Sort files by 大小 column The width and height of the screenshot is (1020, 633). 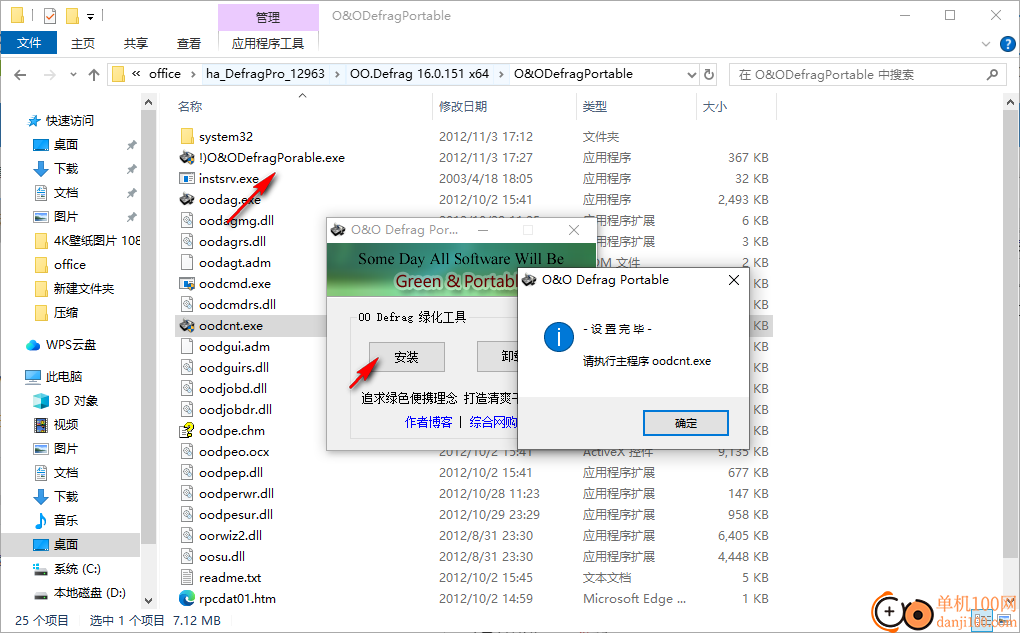click(714, 106)
